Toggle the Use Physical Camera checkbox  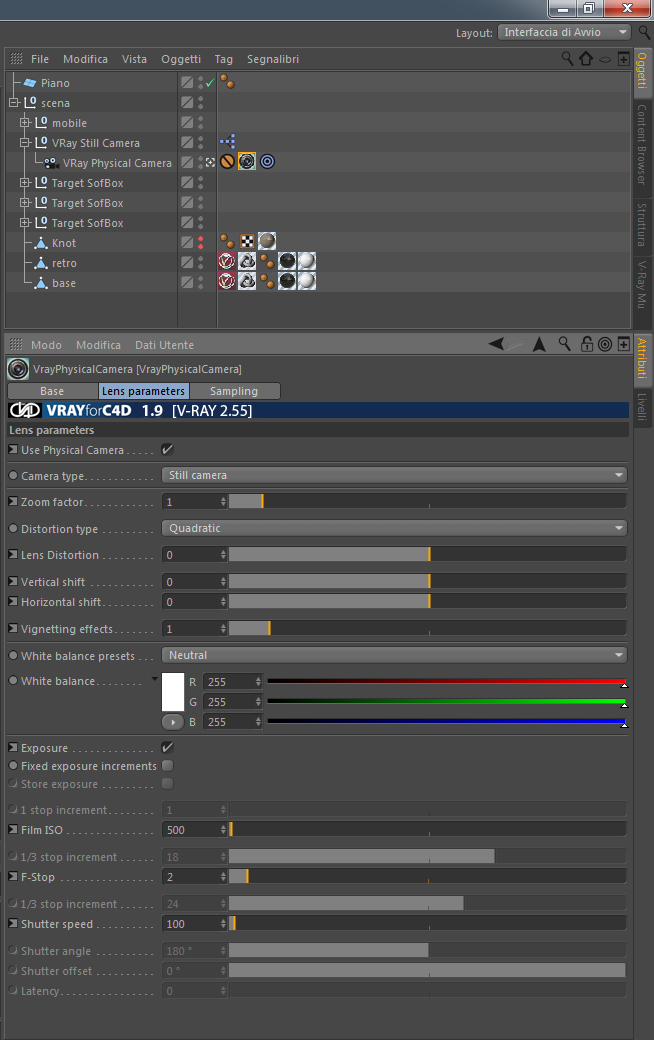[x=167, y=449]
